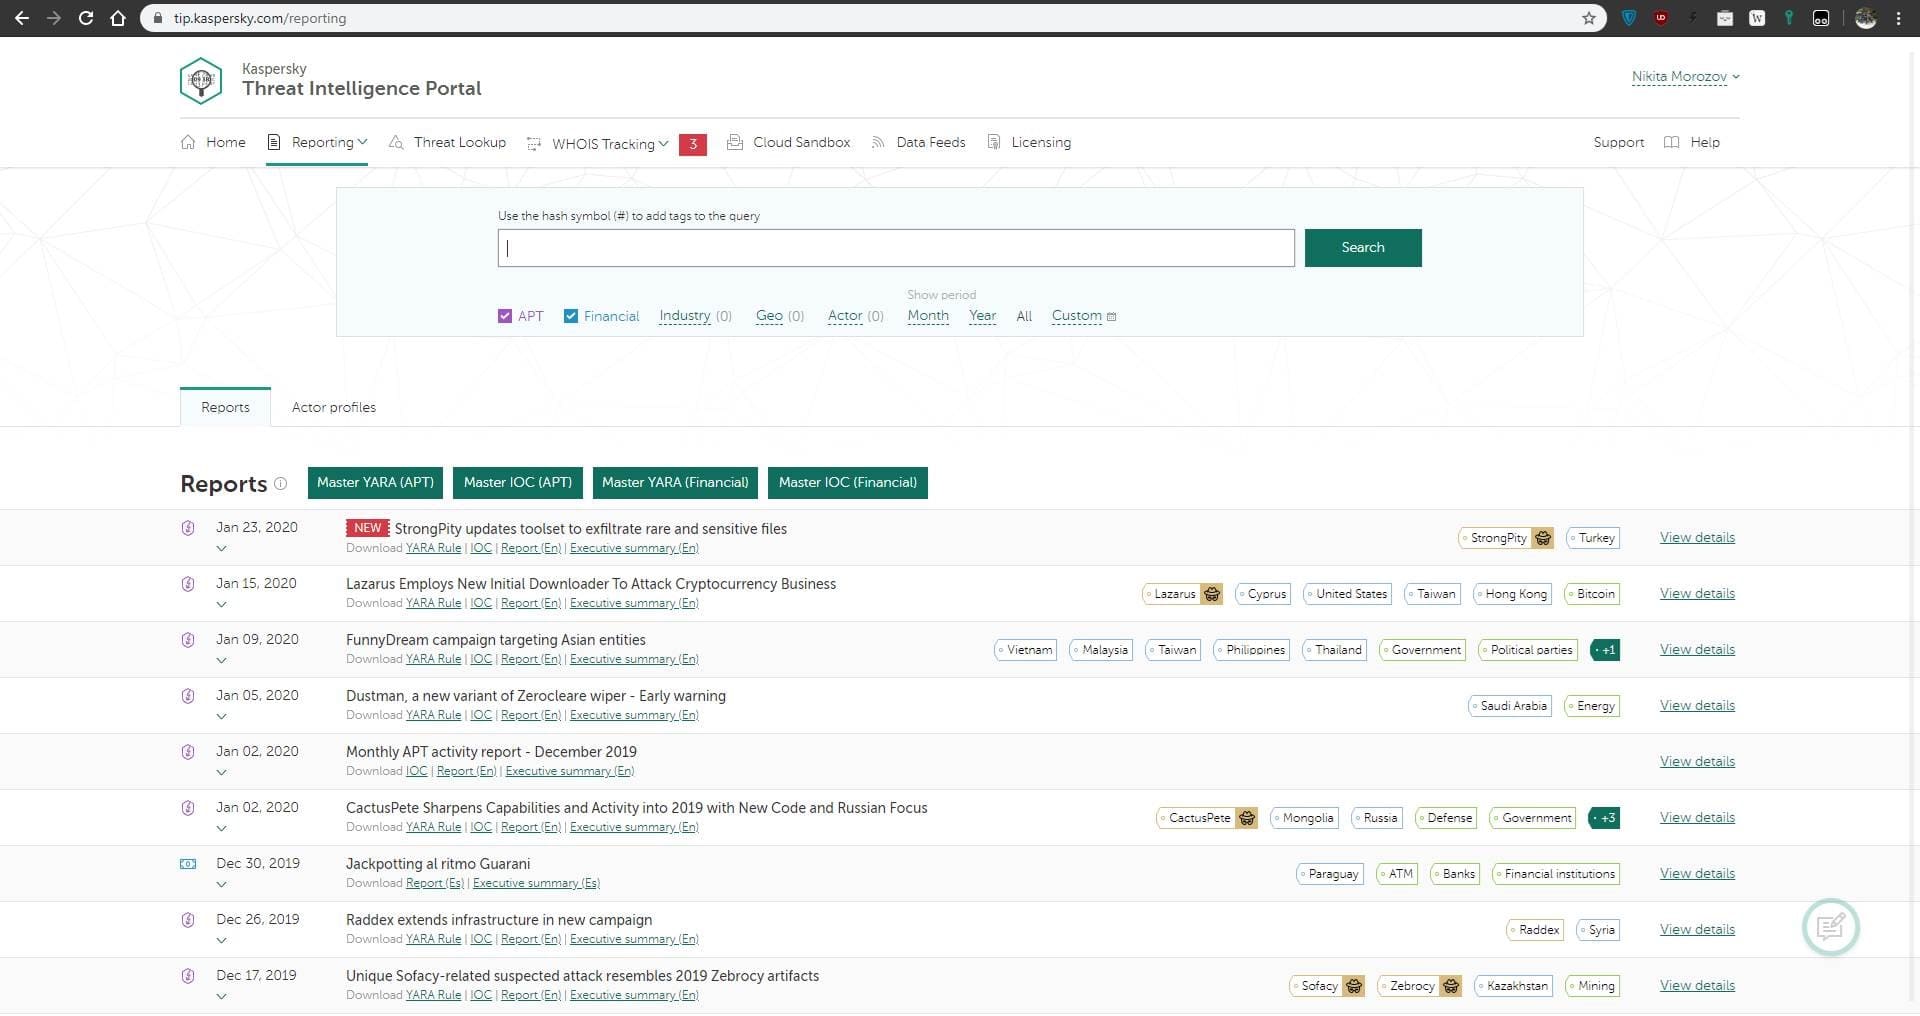The height and width of the screenshot is (1016, 1920).
Task: Uncheck the Financial filter checkbox
Action: pyautogui.click(x=571, y=316)
